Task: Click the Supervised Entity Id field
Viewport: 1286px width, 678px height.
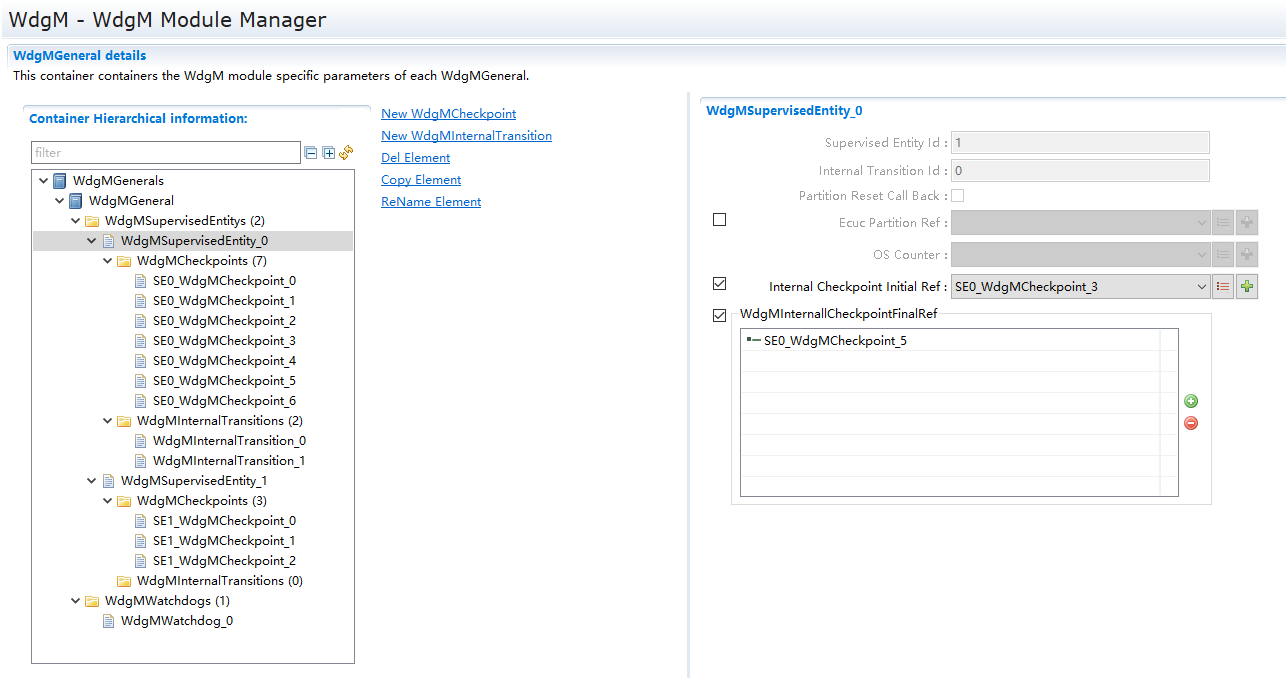Action: pyautogui.click(x=1080, y=143)
